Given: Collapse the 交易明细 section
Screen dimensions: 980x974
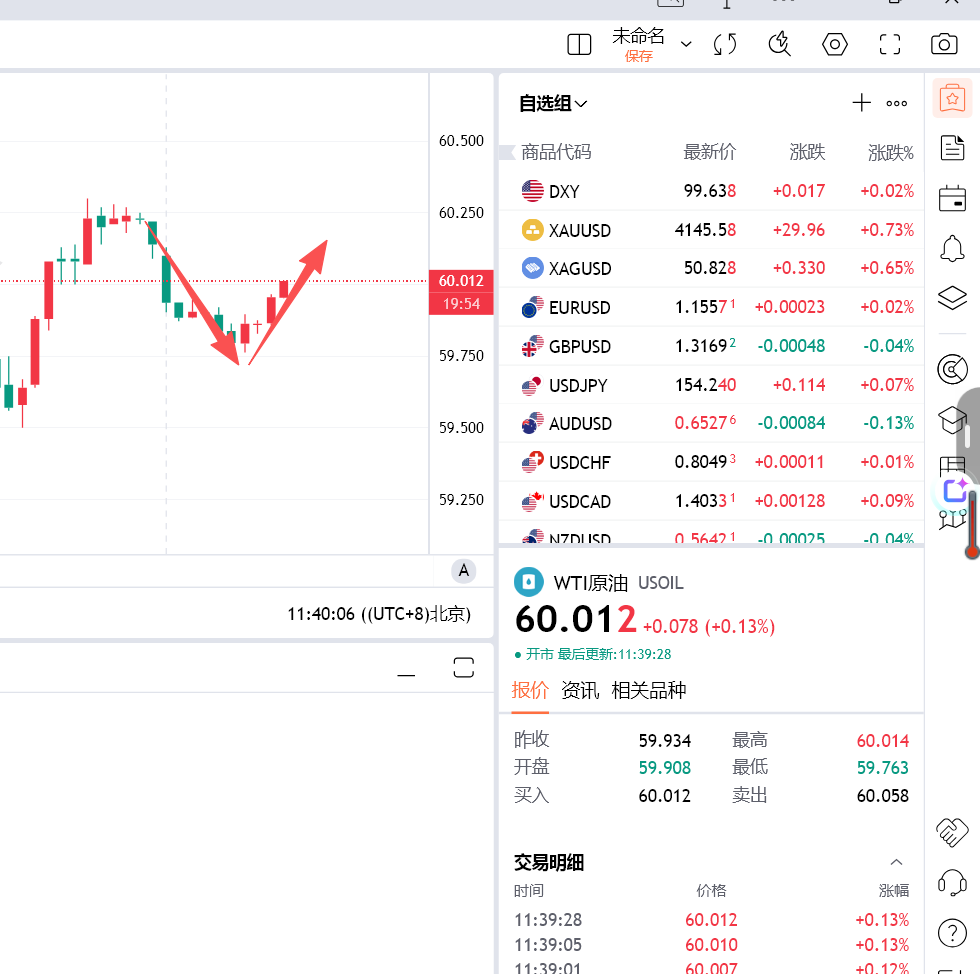Looking at the screenshot, I should pyautogui.click(x=896, y=862).
